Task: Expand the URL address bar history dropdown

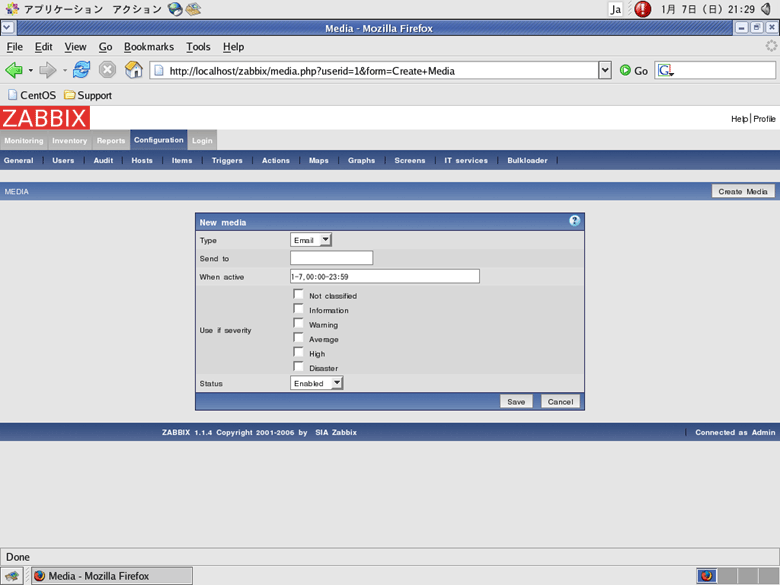Action: tap(604, 70)
